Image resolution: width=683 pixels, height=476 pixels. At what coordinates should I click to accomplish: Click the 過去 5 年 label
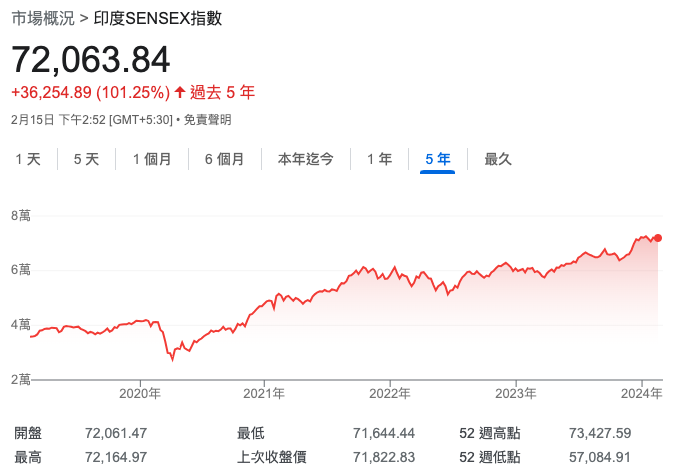(x=222, y=92)
